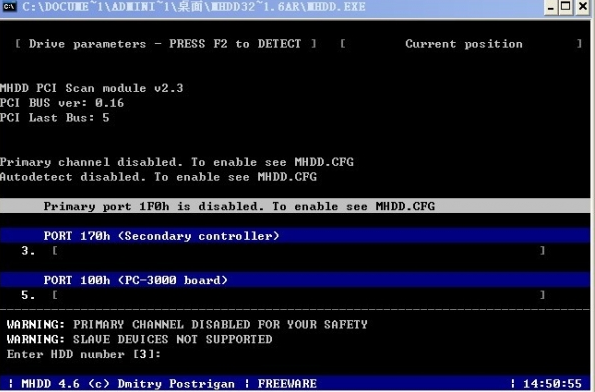The height and width of the screenshot is (392, 595).
Task: Click the clock in the status bar
Action: pos(552,384)
